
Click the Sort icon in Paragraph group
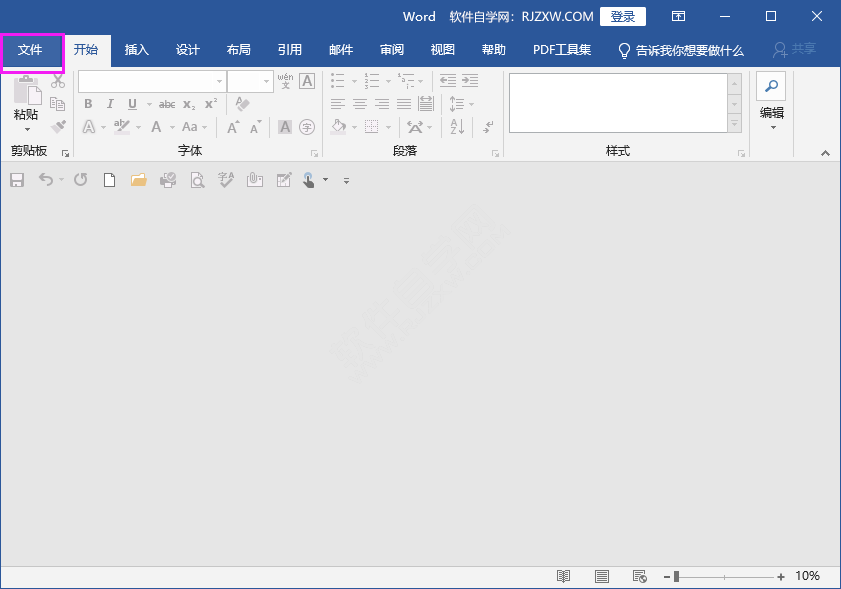point(455,127)
